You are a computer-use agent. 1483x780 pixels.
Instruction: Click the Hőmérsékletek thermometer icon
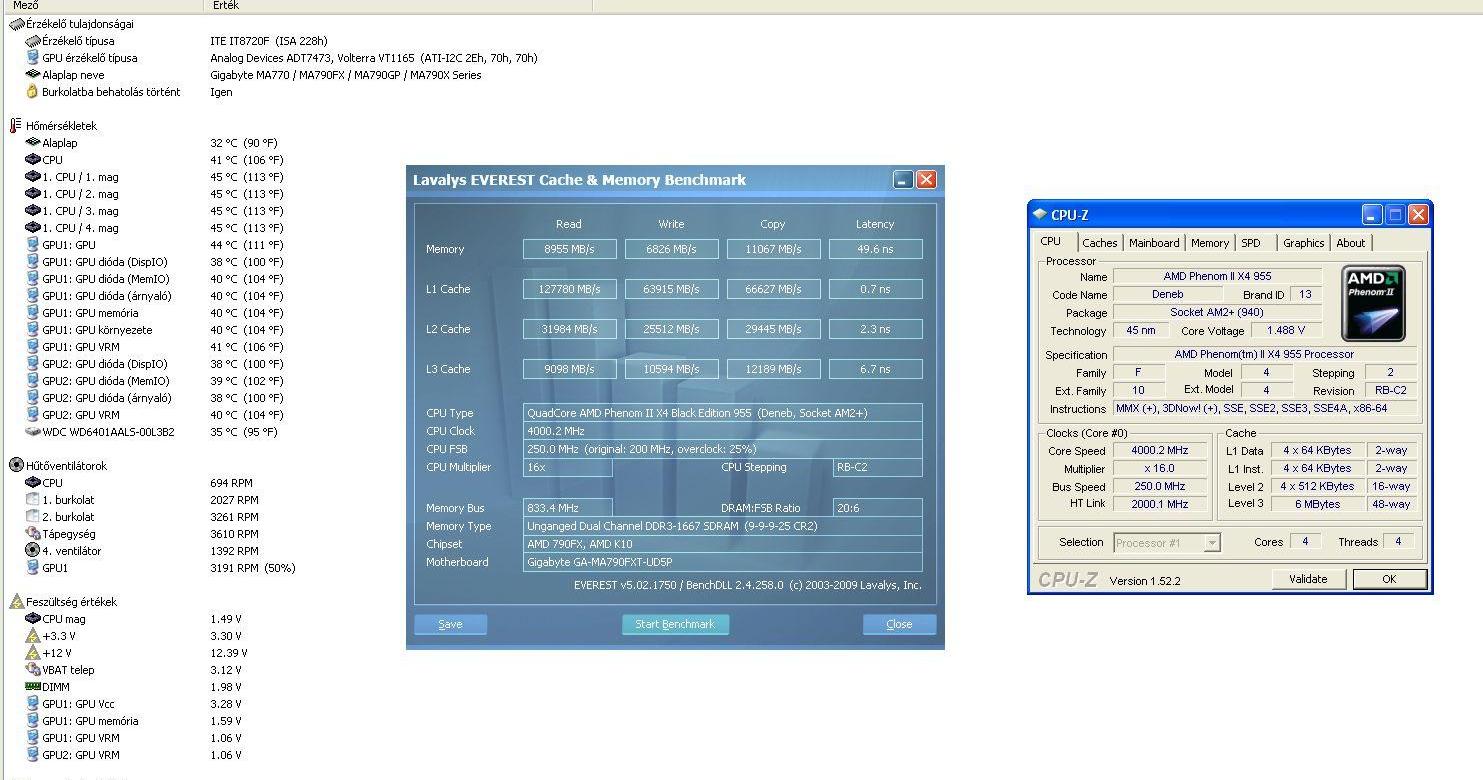(16, 126)
